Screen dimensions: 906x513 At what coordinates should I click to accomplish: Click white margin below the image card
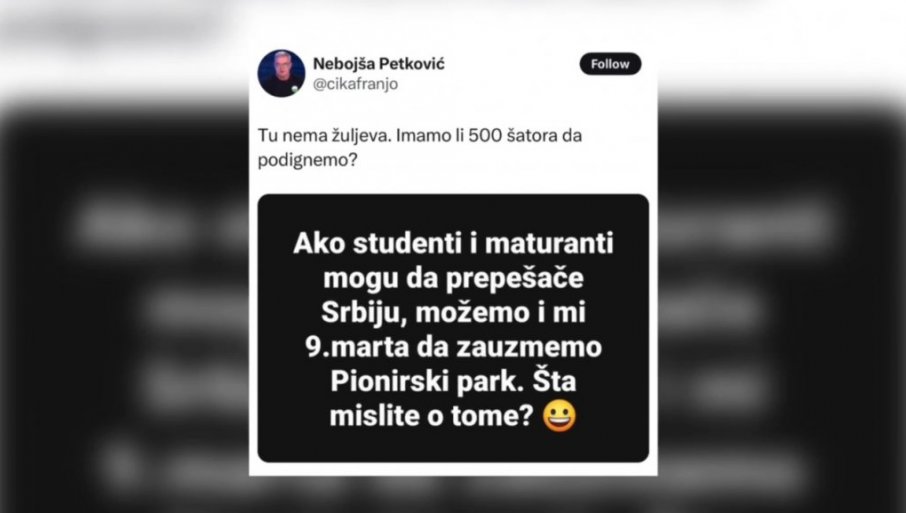pos(453,469)
